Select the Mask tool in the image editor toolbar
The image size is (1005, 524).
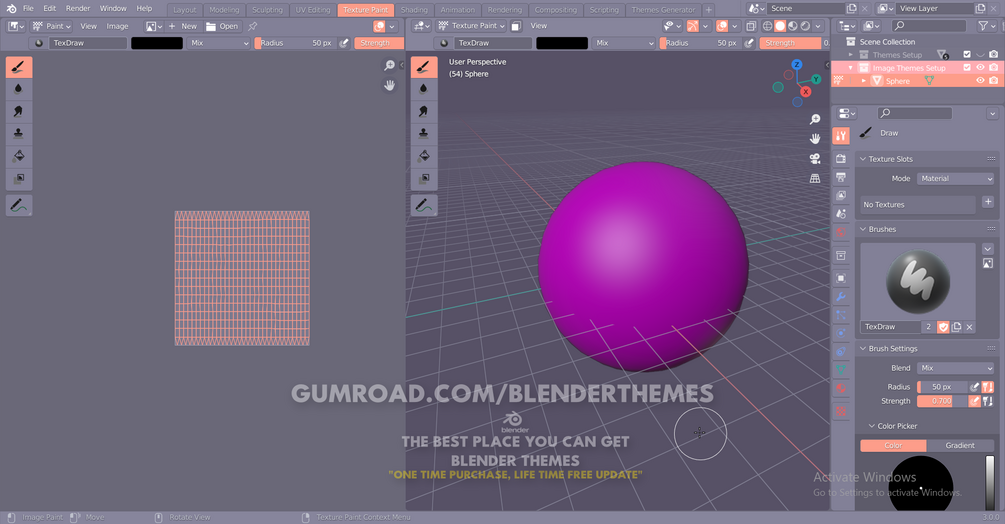click(x=19, y=179)
